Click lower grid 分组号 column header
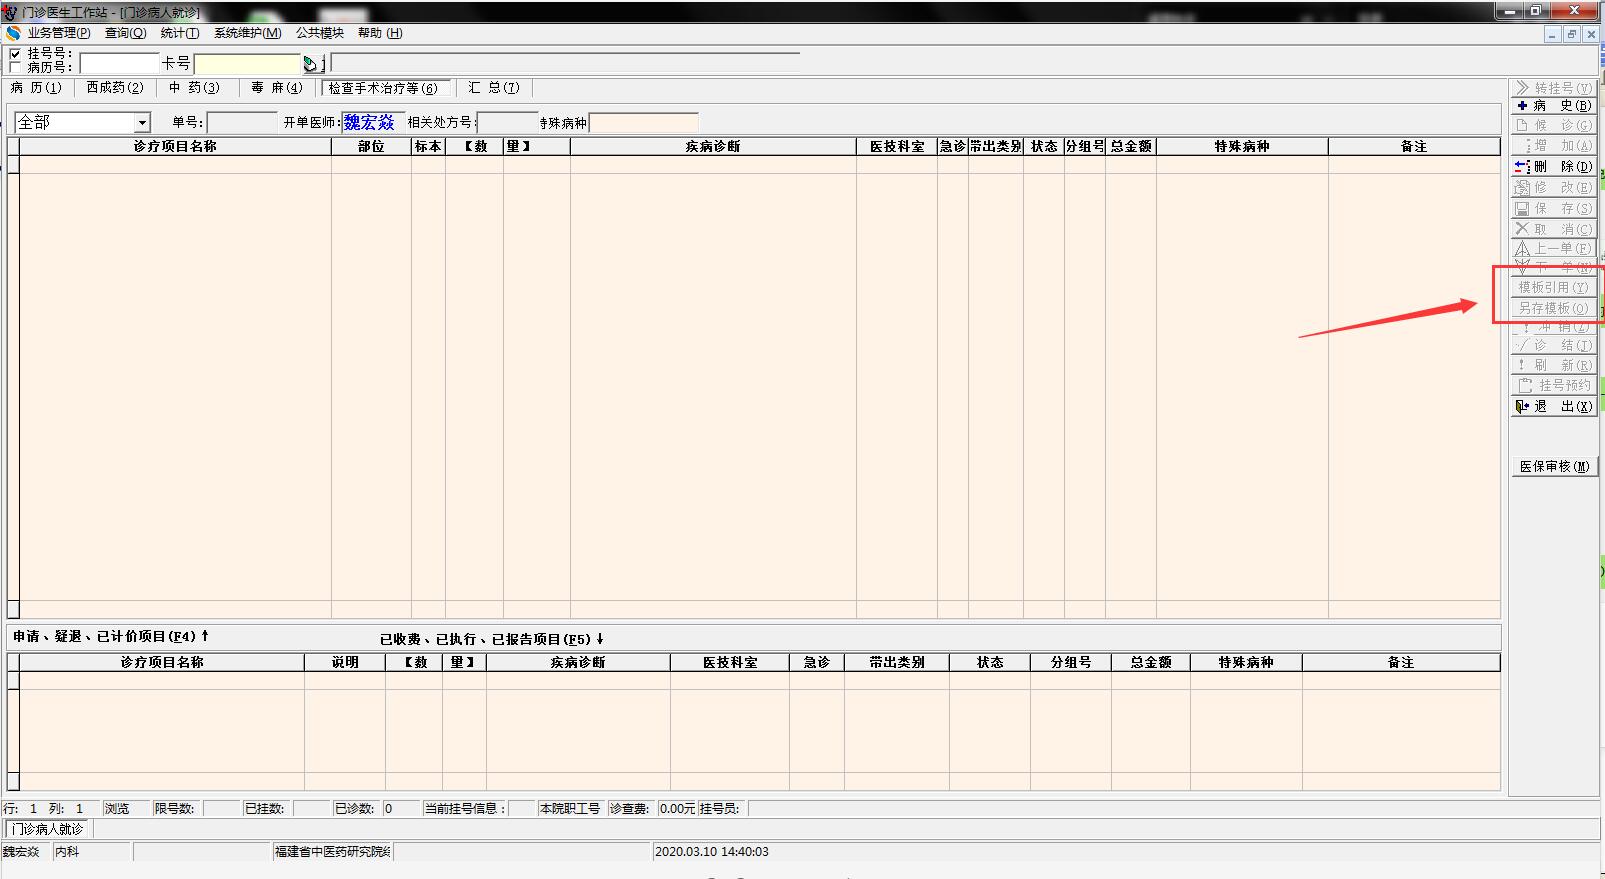 coord(1071,662)
